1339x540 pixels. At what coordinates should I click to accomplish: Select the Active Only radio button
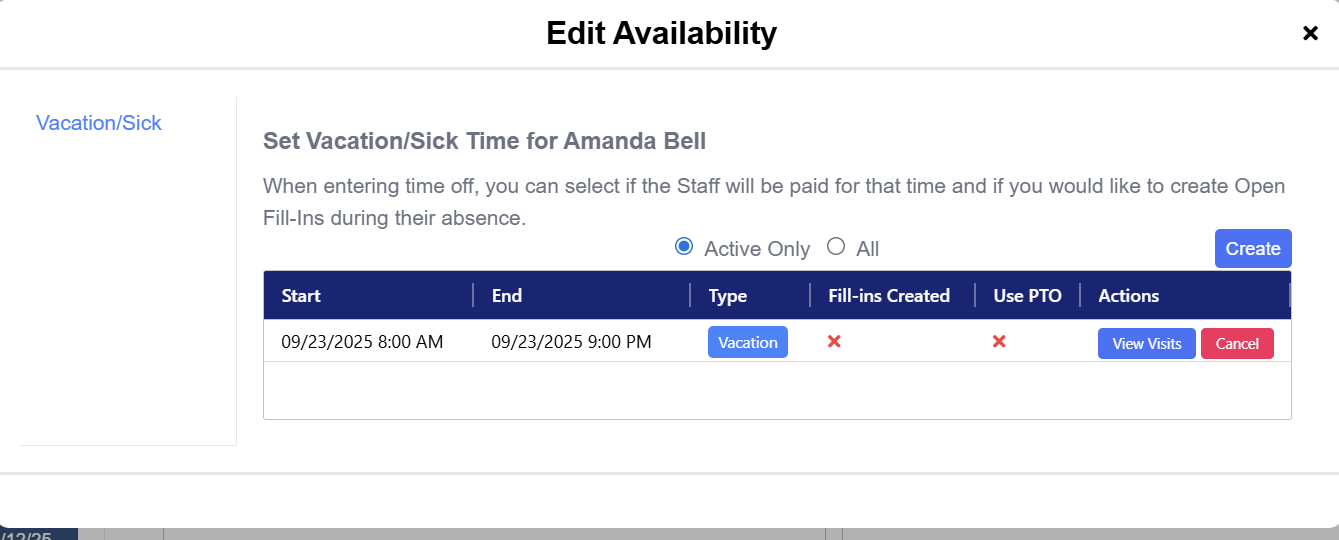coord(684,247)
